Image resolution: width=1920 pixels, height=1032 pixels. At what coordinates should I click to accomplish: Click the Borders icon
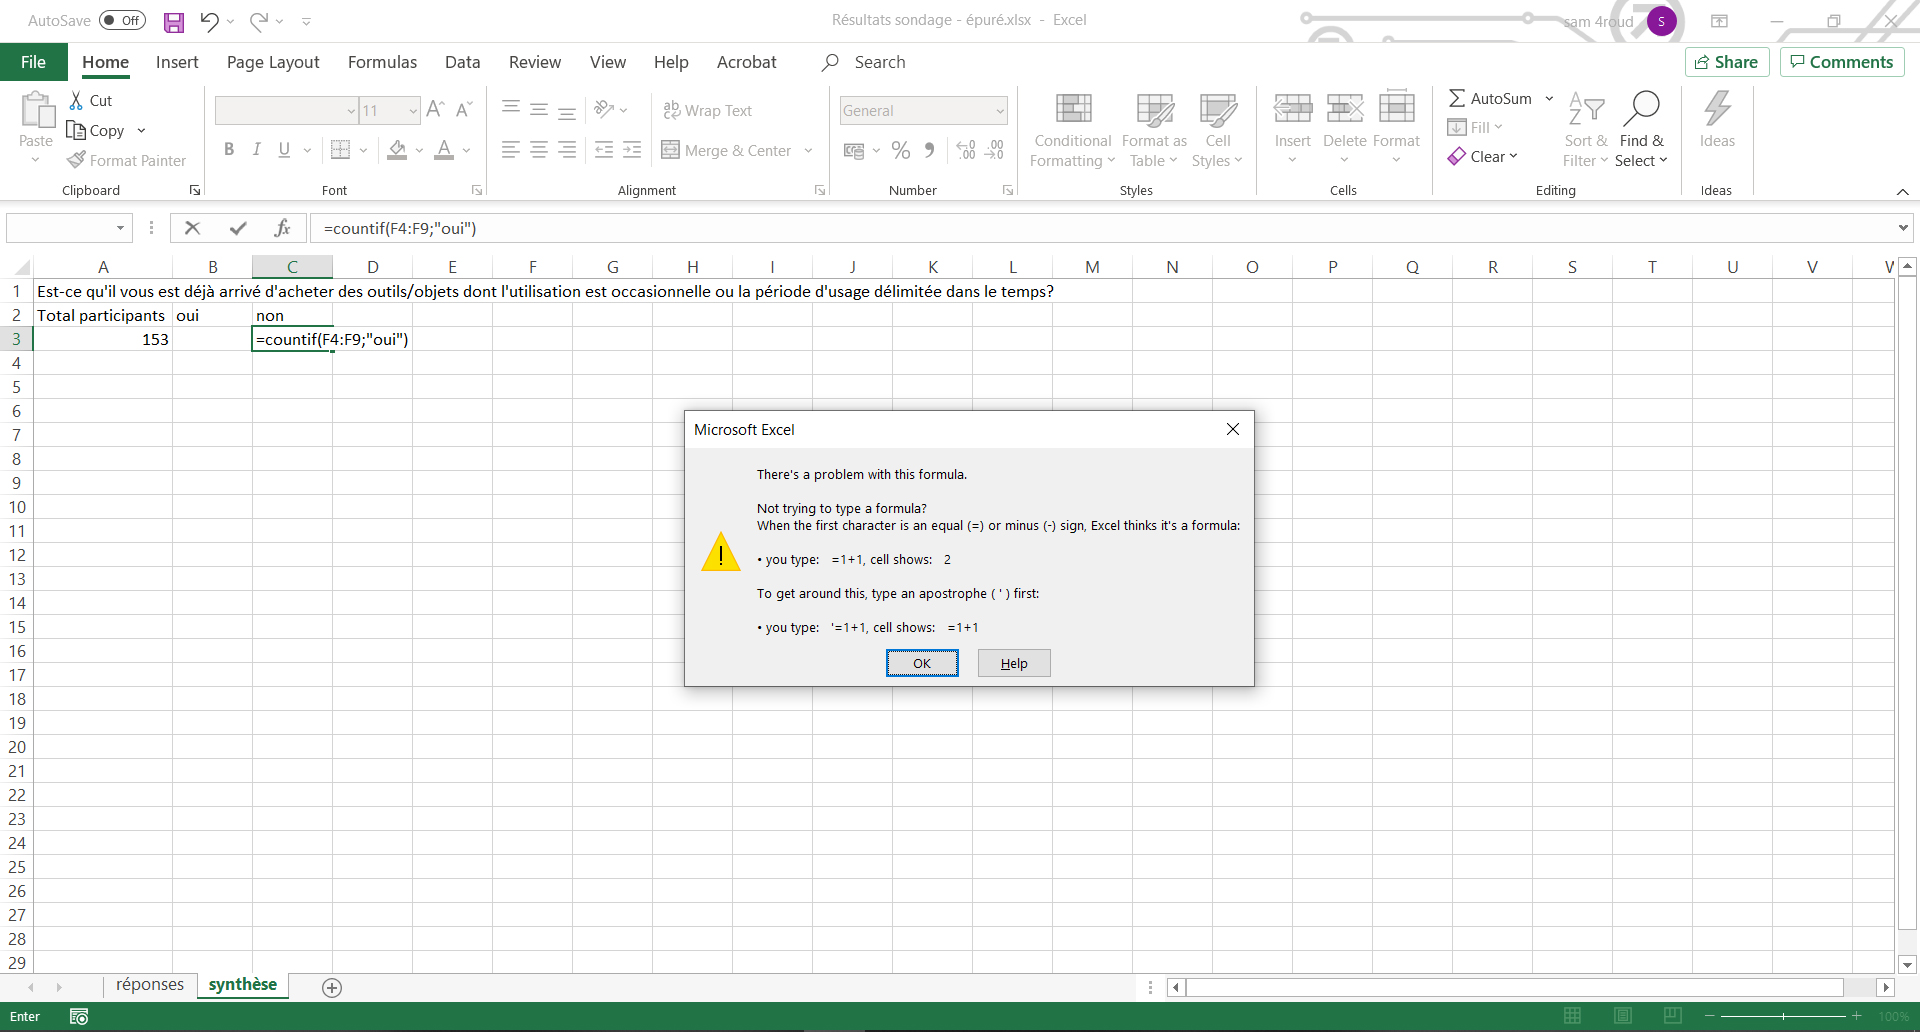[340, 150]
